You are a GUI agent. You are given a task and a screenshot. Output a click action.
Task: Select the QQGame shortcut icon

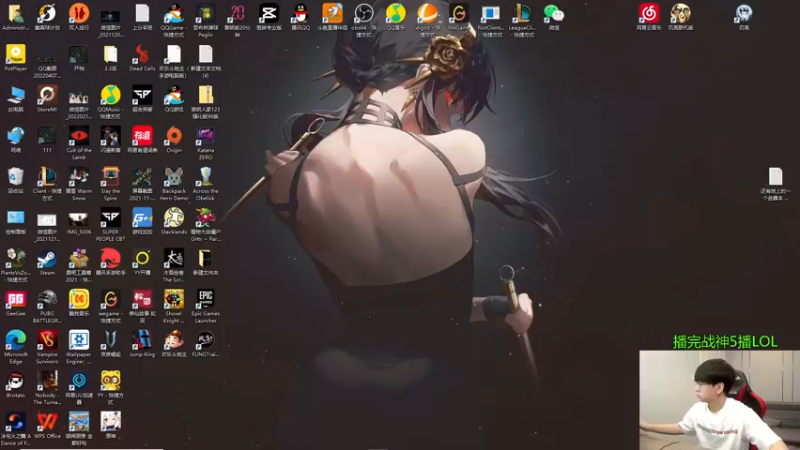pos(173,13)
